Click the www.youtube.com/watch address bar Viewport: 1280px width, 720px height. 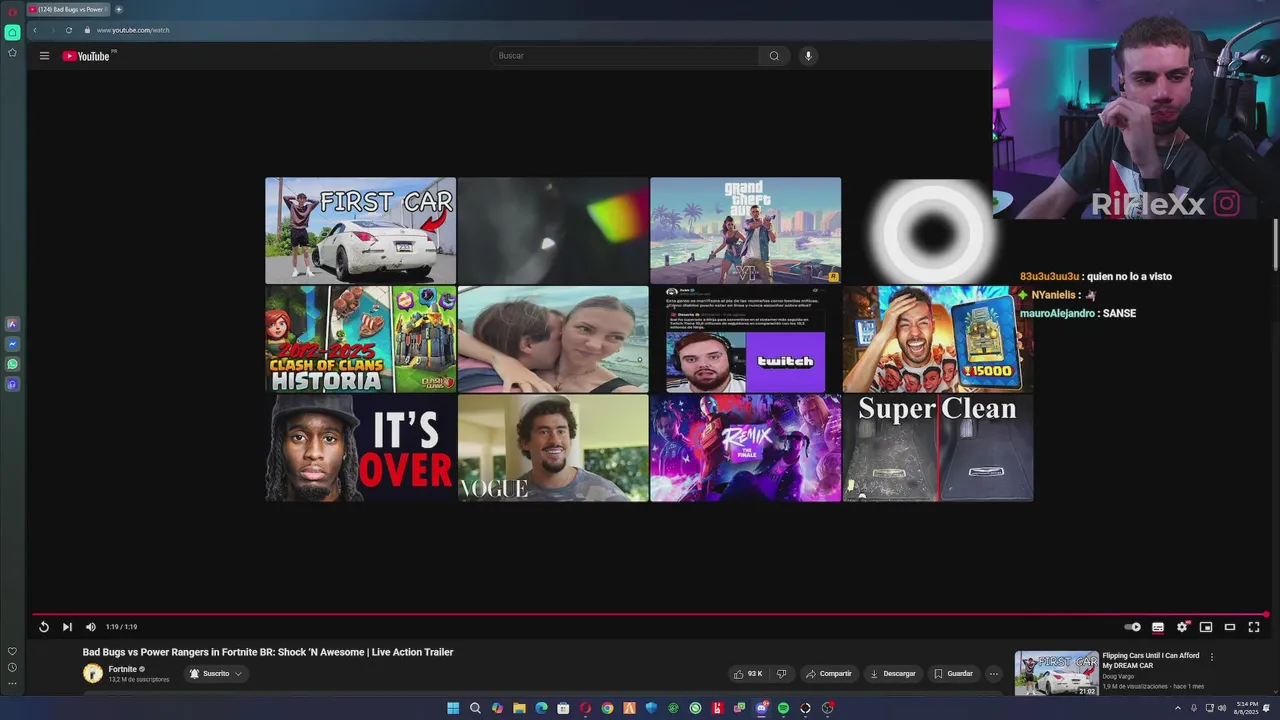[x=133, y=30]
